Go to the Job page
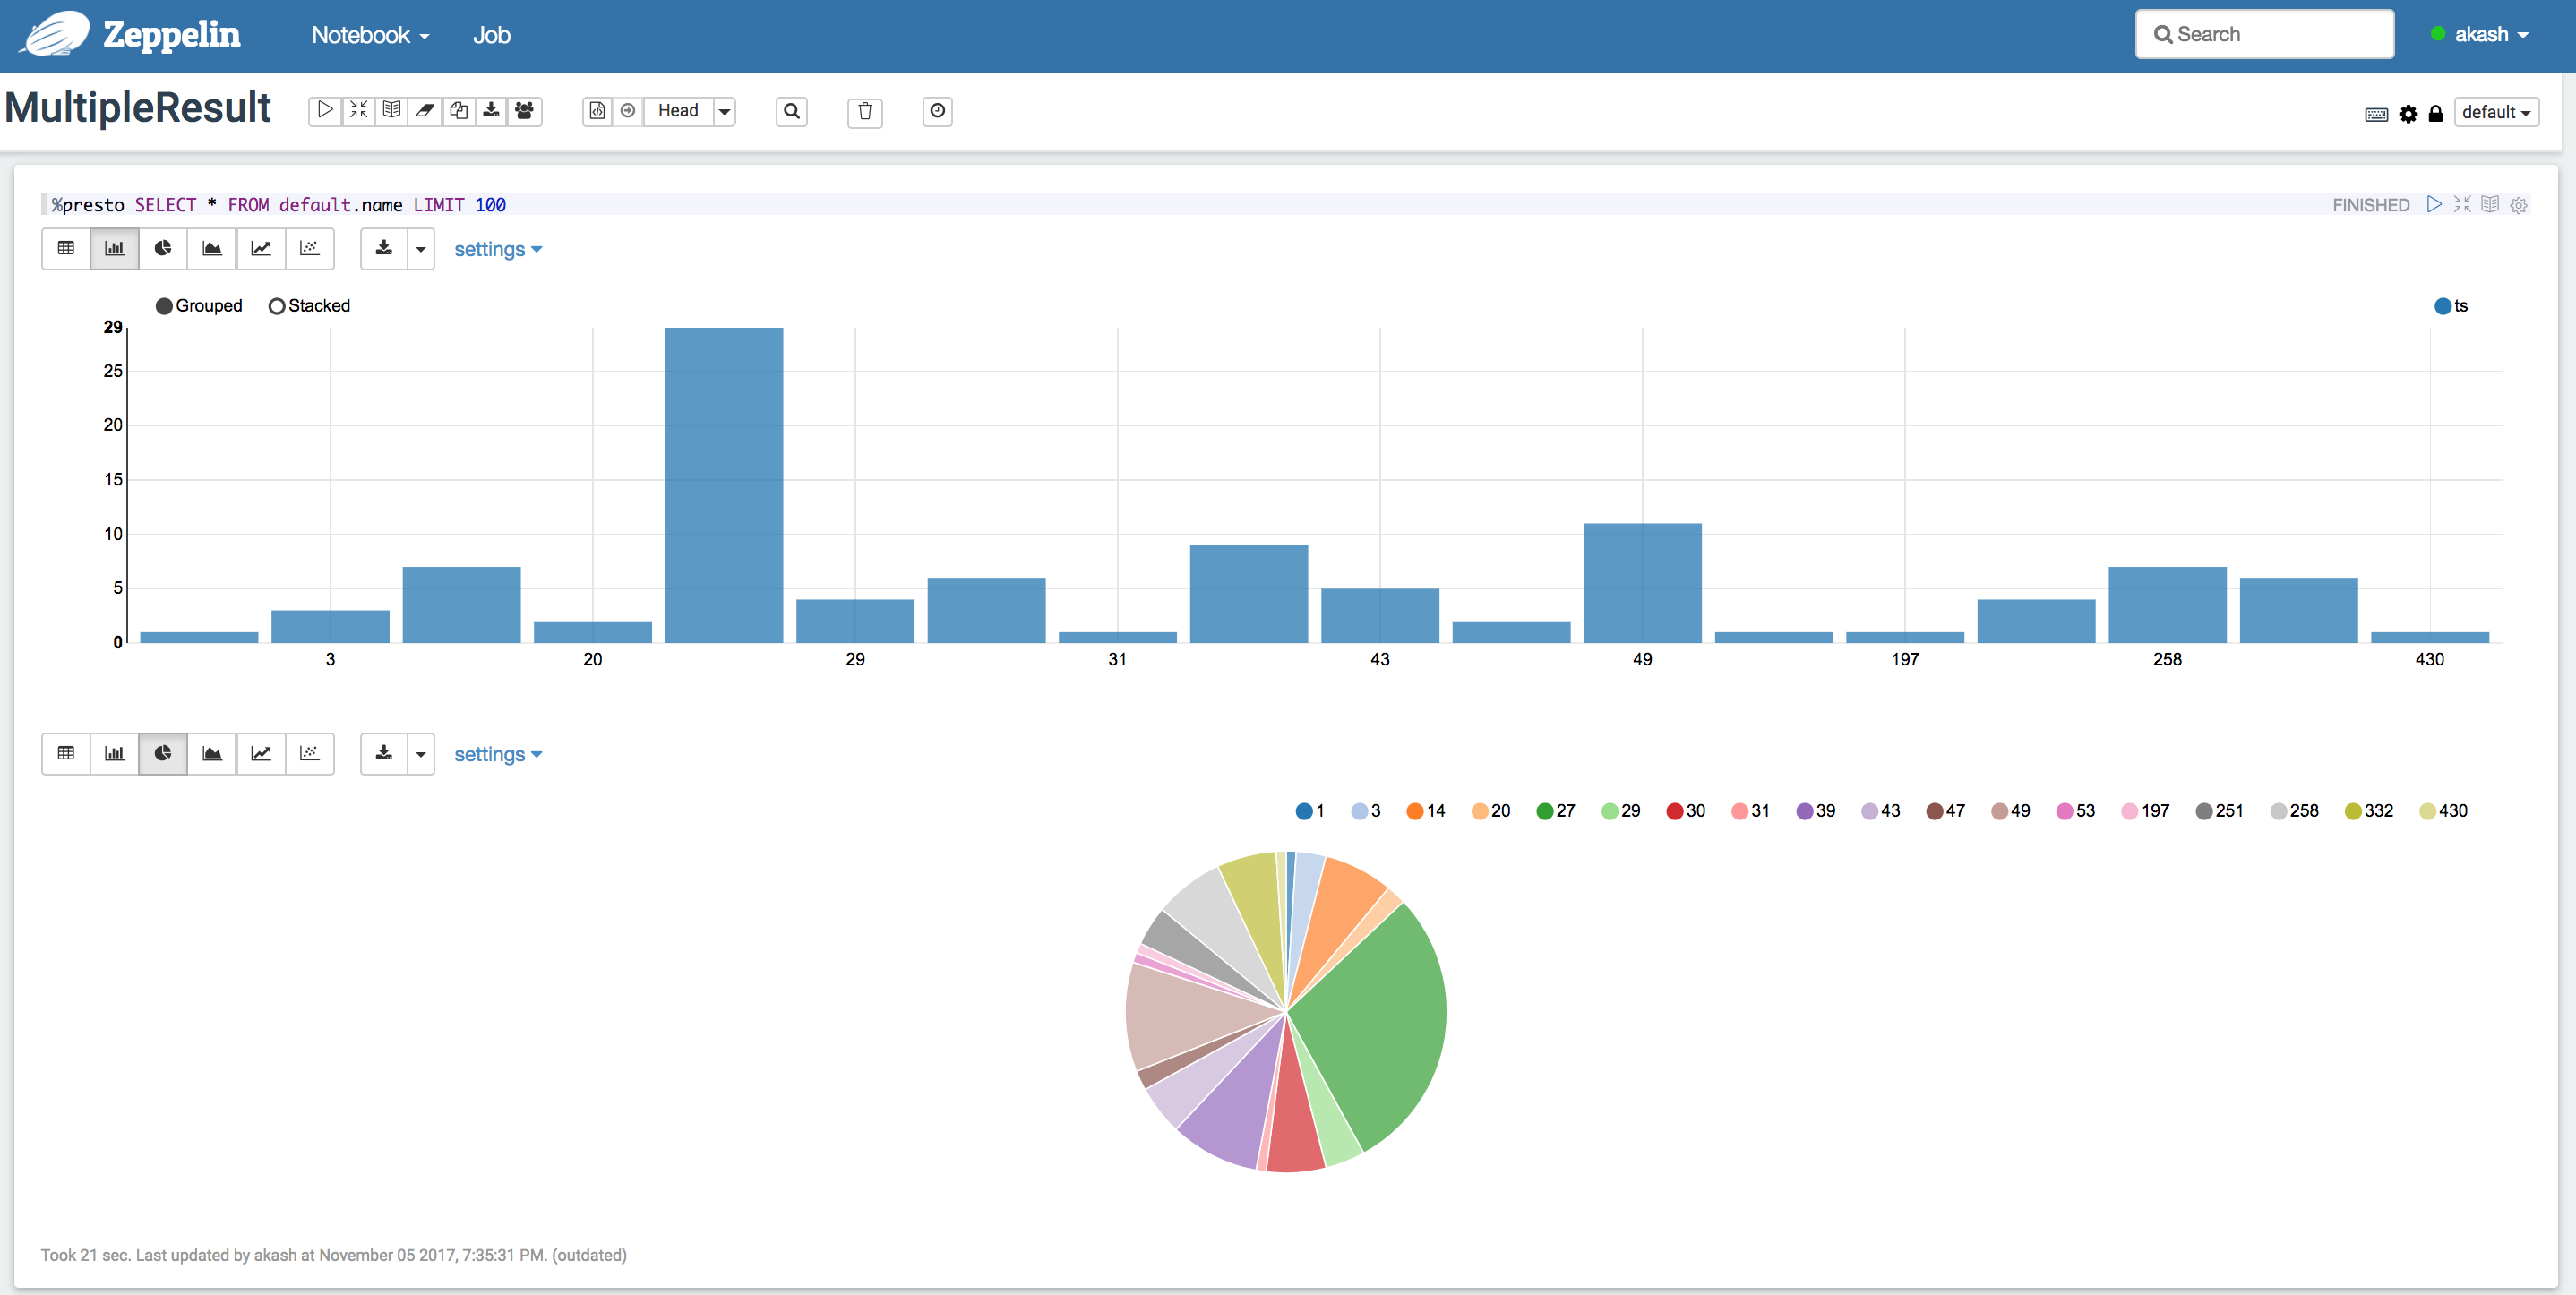Image resolution: width=2576 pixels, height=1295 pixels. coord(491,35)
